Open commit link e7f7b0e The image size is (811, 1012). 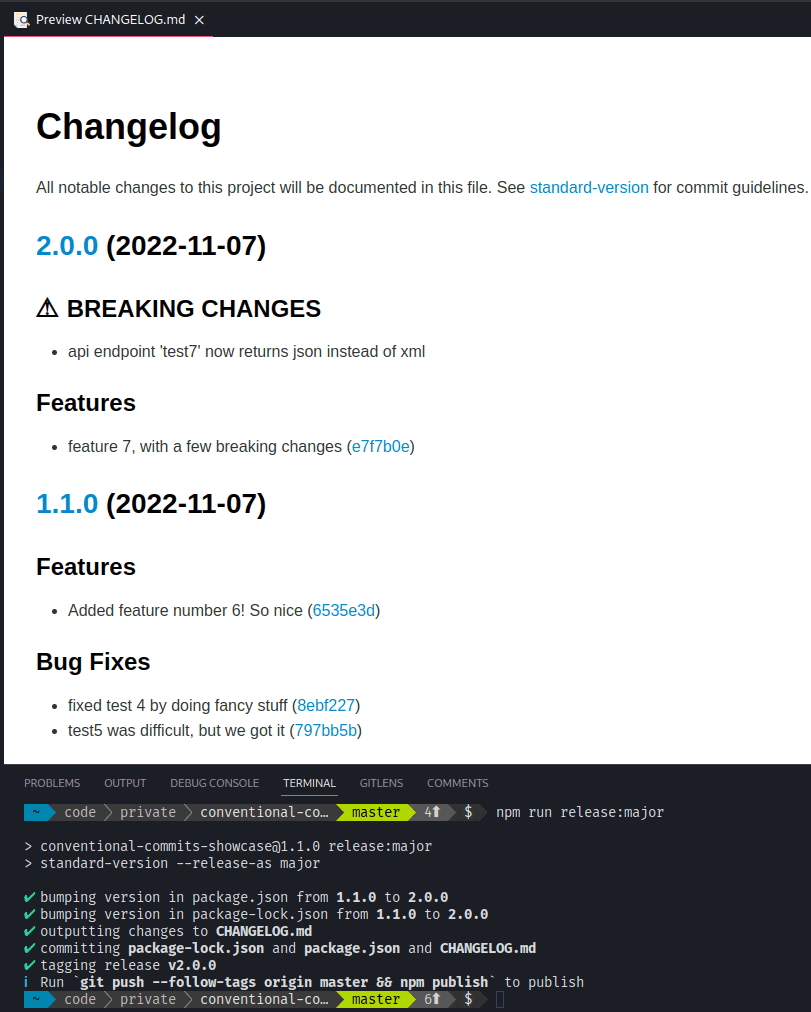click(x=381, y=446)
